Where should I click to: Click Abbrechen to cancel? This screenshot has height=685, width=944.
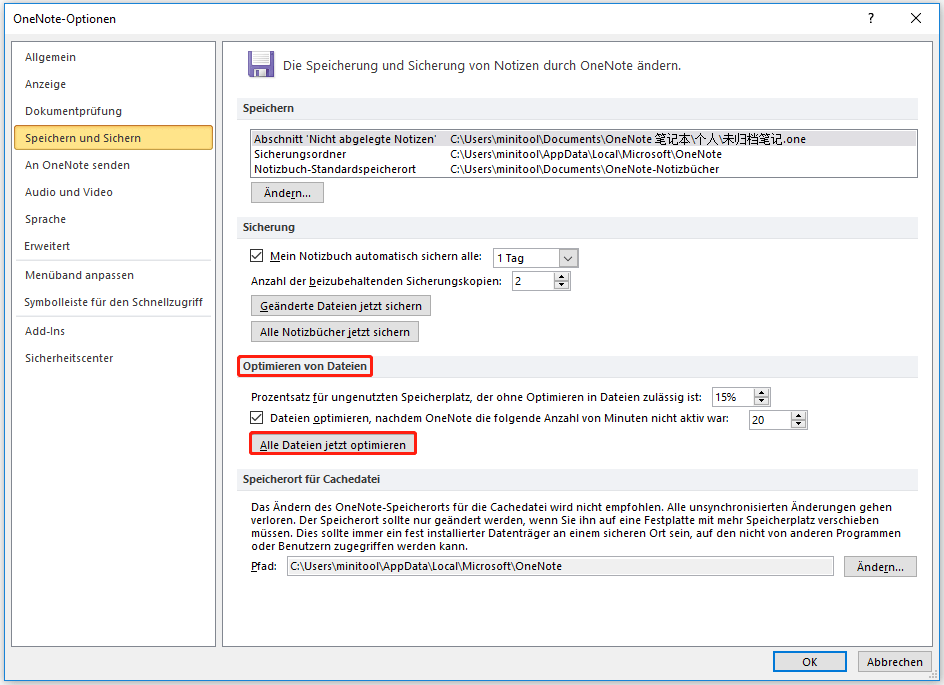895,662
